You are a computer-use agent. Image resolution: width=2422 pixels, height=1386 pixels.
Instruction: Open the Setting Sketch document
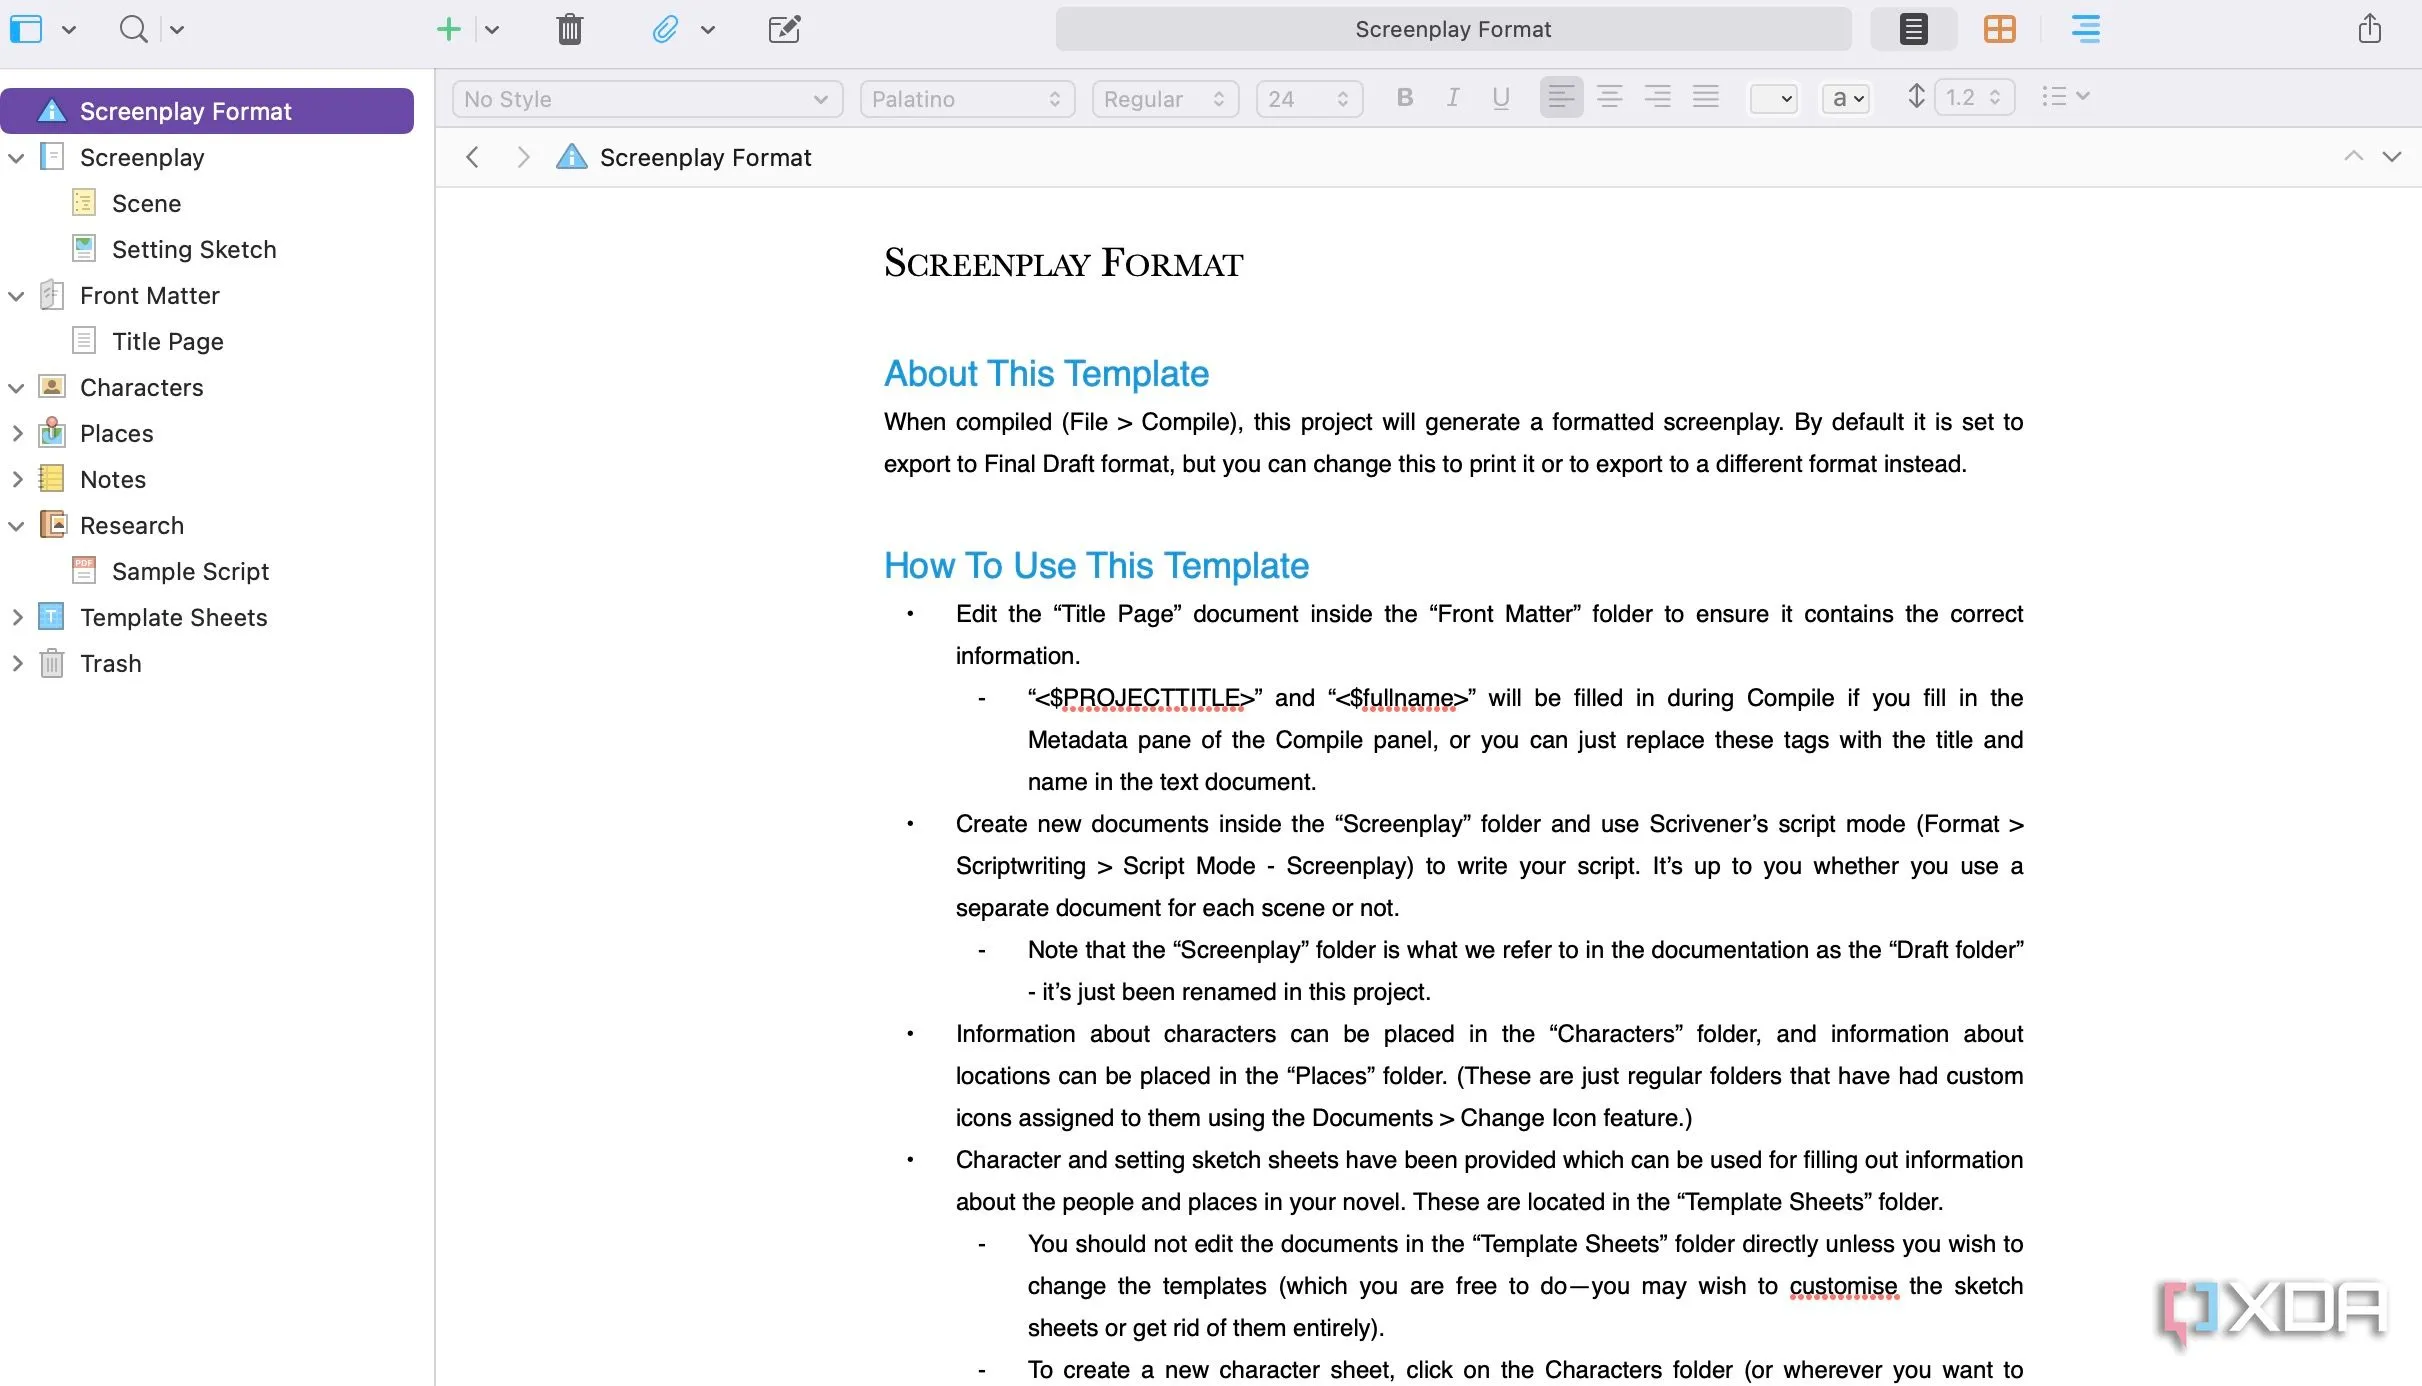point(194,249)
